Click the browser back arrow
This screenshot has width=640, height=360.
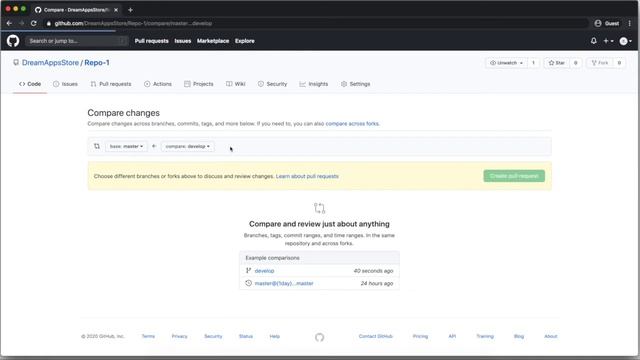click(x=9, y=23)
